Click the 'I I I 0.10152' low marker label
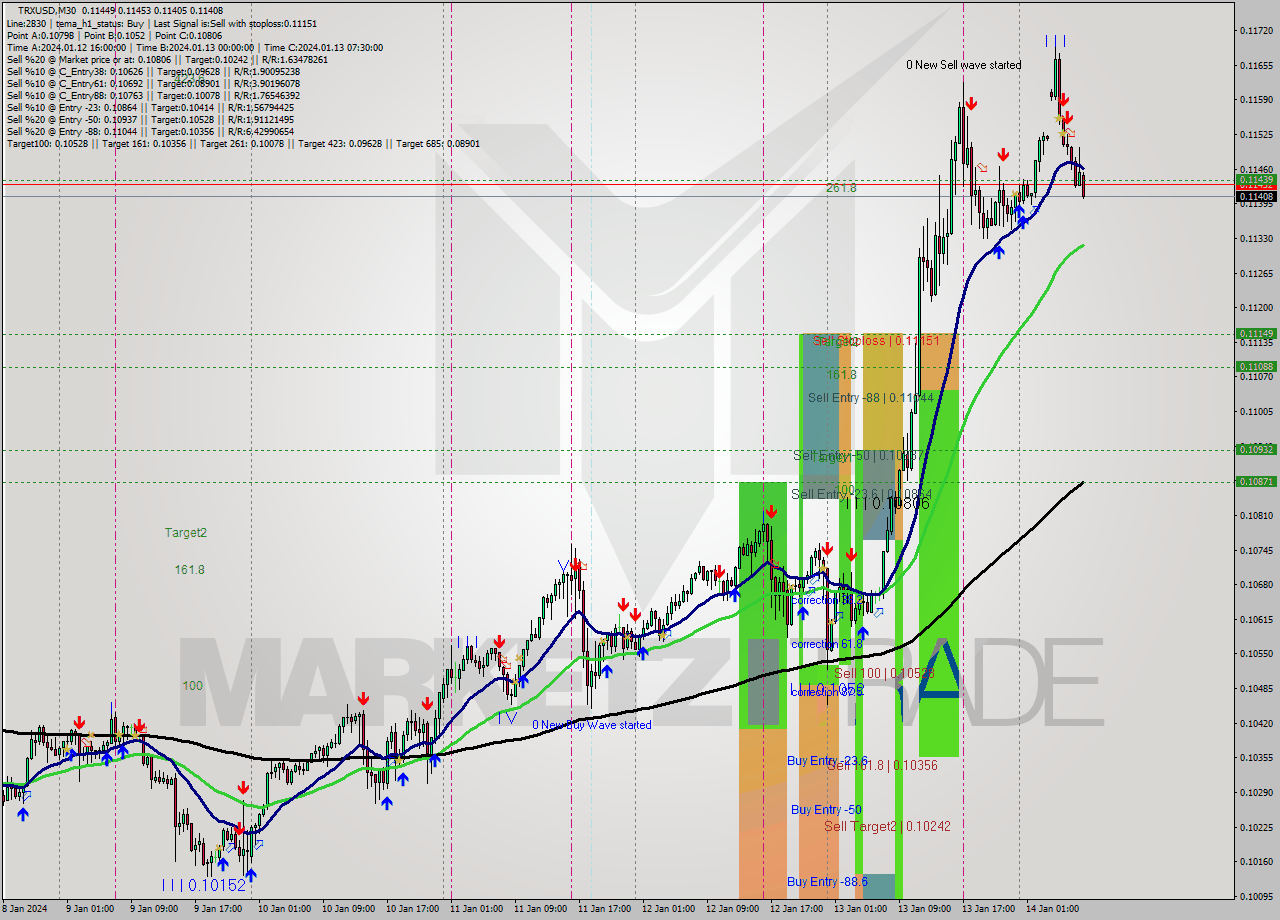 (x=204, y=885)
